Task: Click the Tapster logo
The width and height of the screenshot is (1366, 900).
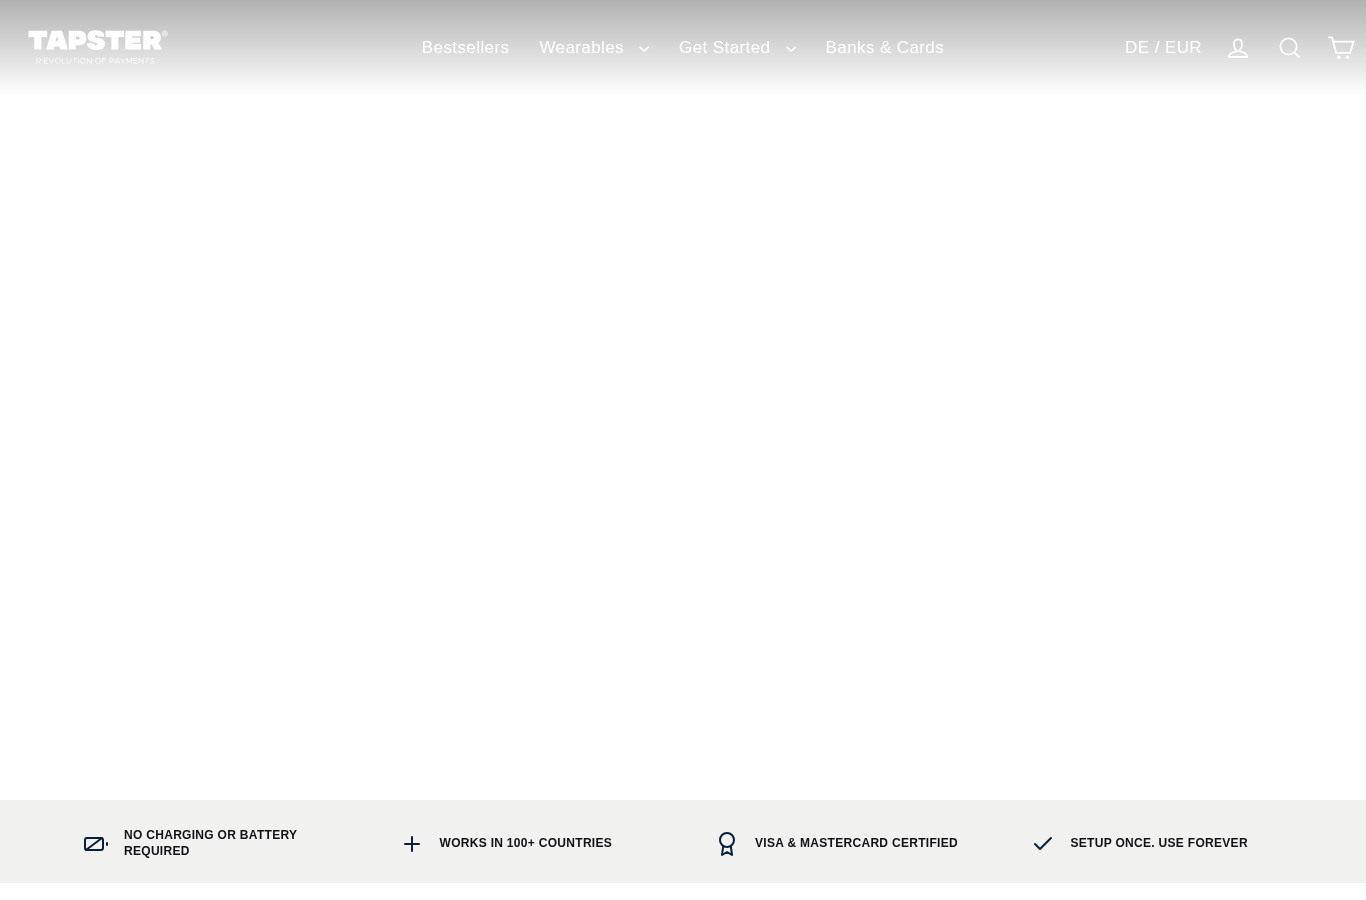Action: [98, 47]
